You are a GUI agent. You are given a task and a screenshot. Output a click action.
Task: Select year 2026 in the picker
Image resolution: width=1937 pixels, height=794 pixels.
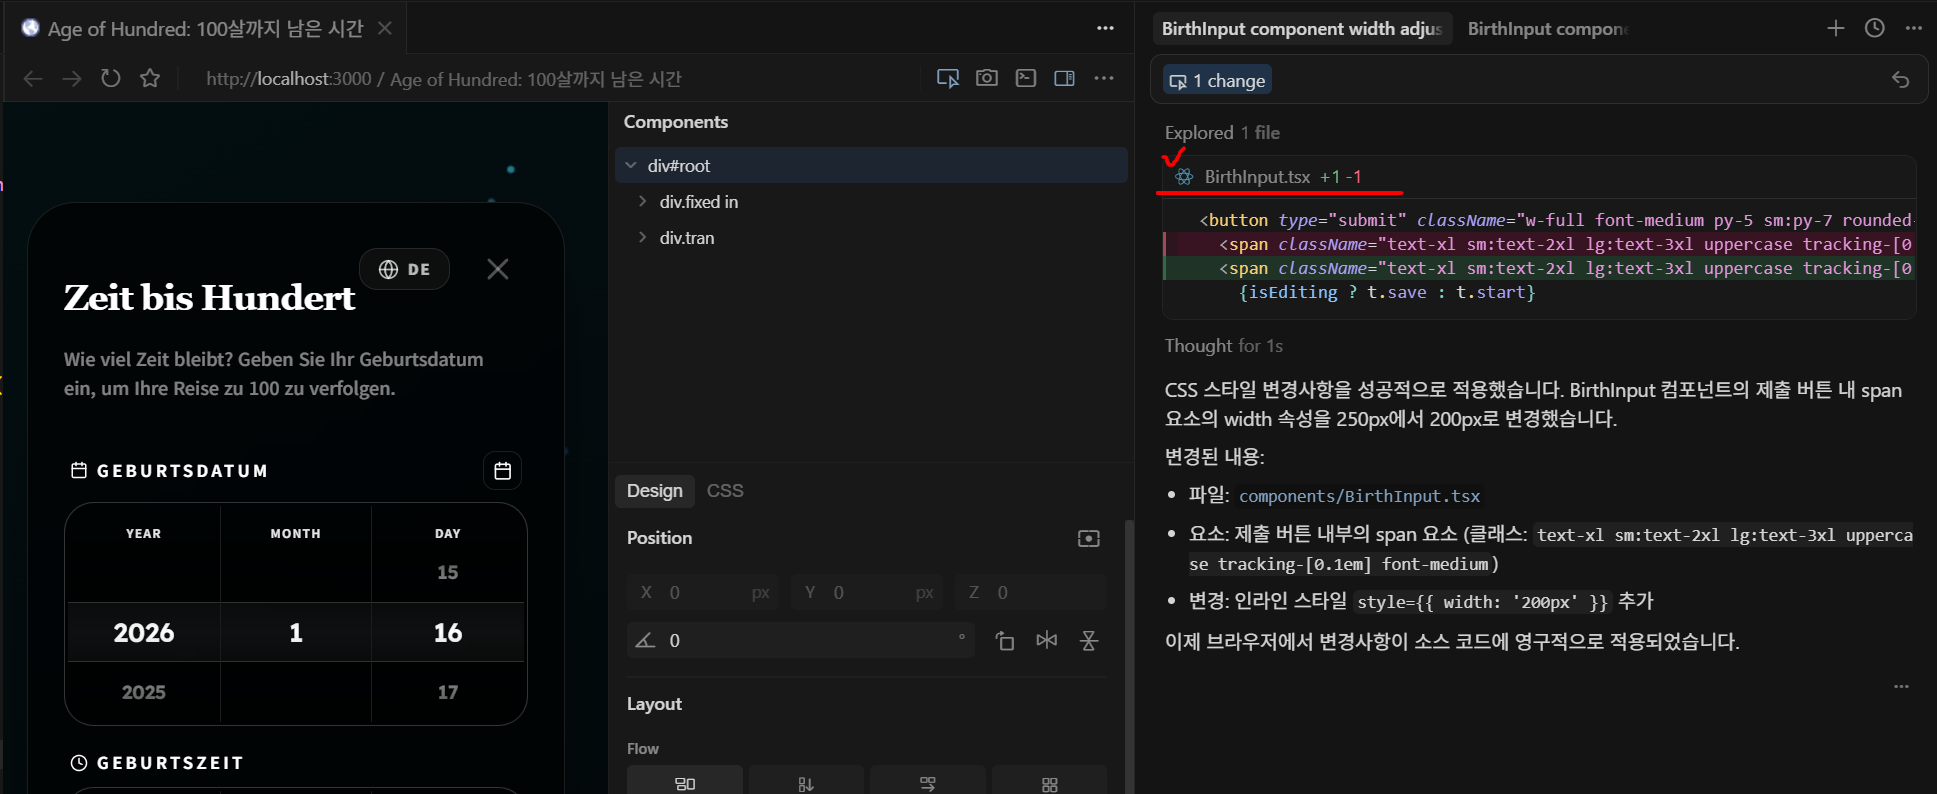click(144, 632)
